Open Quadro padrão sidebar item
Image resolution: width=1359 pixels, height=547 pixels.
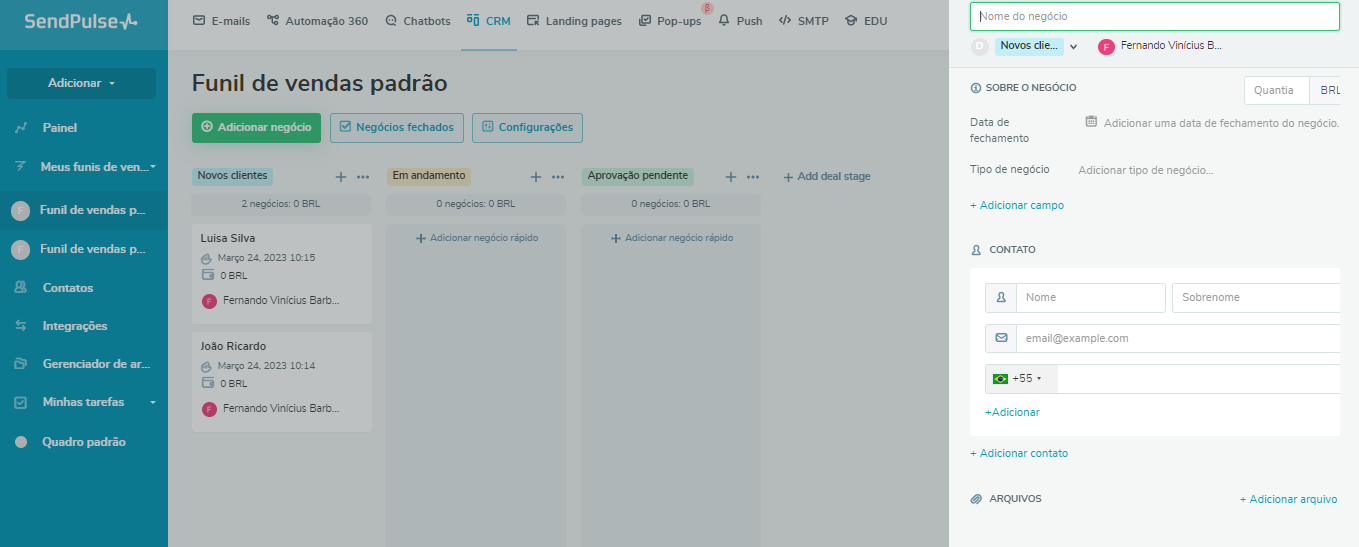[x=84, y=442]
